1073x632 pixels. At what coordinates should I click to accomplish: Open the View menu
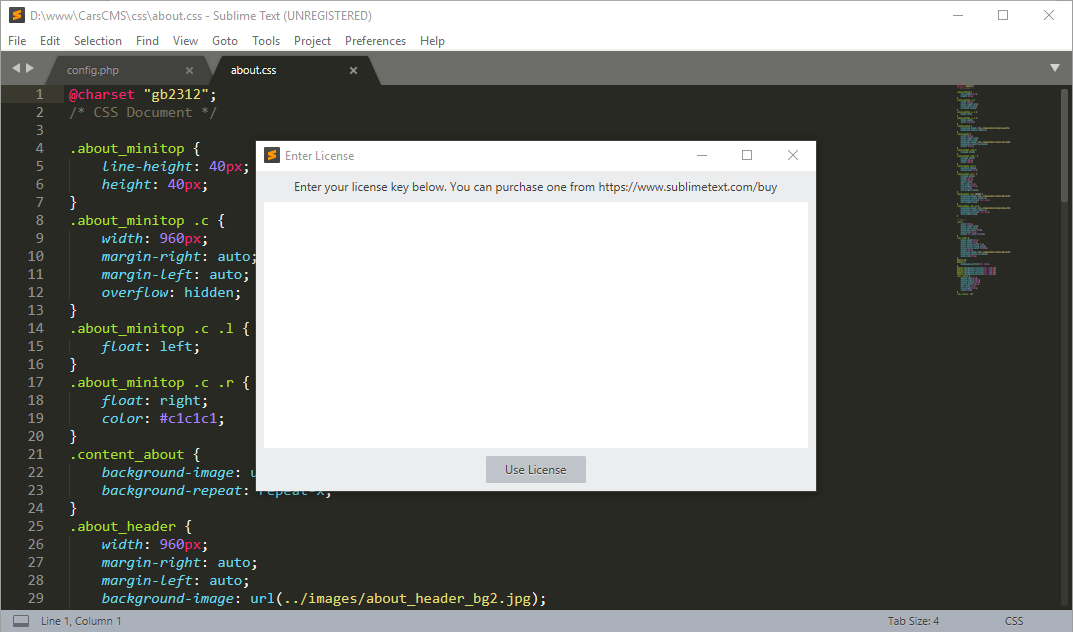pos(185,41)
